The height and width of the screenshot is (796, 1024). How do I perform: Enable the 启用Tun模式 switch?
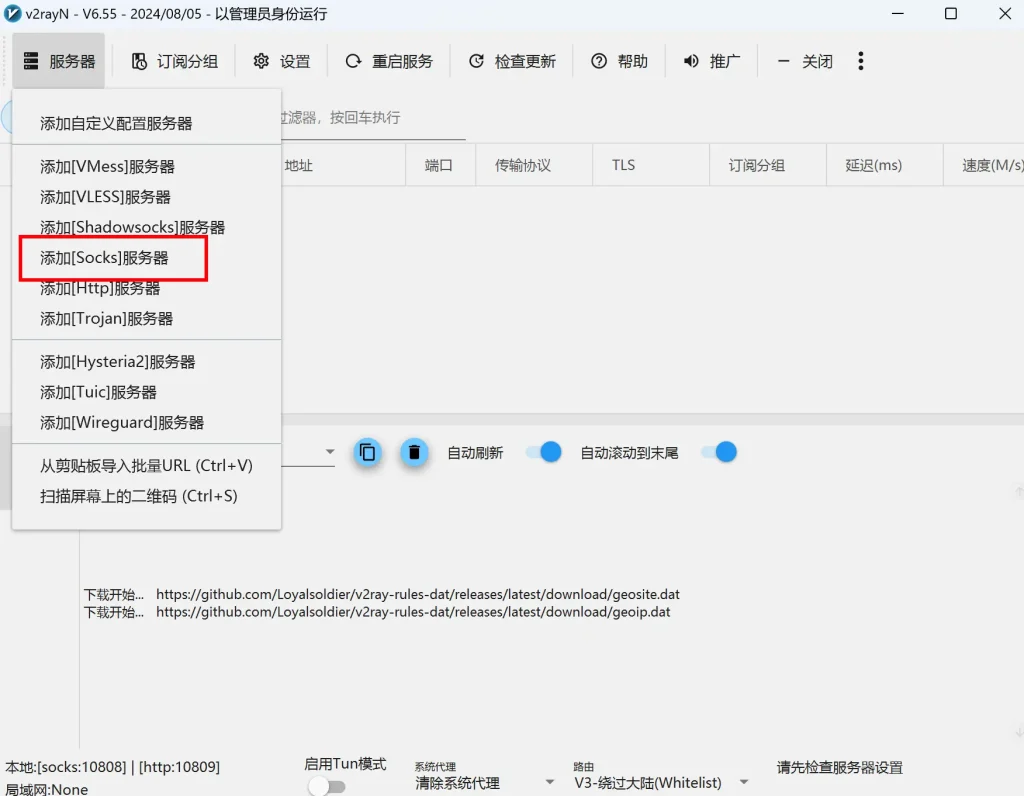click(x=326, y=786)
